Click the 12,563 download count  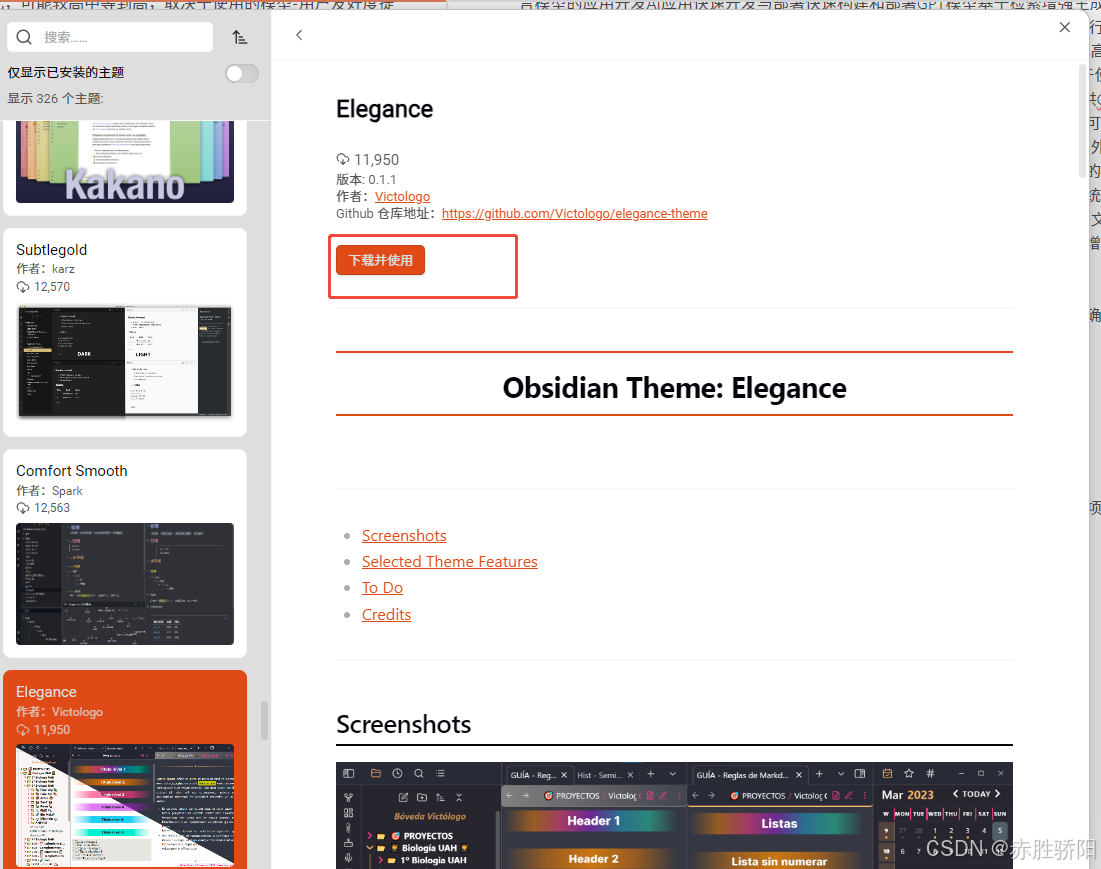click(52, 508)
